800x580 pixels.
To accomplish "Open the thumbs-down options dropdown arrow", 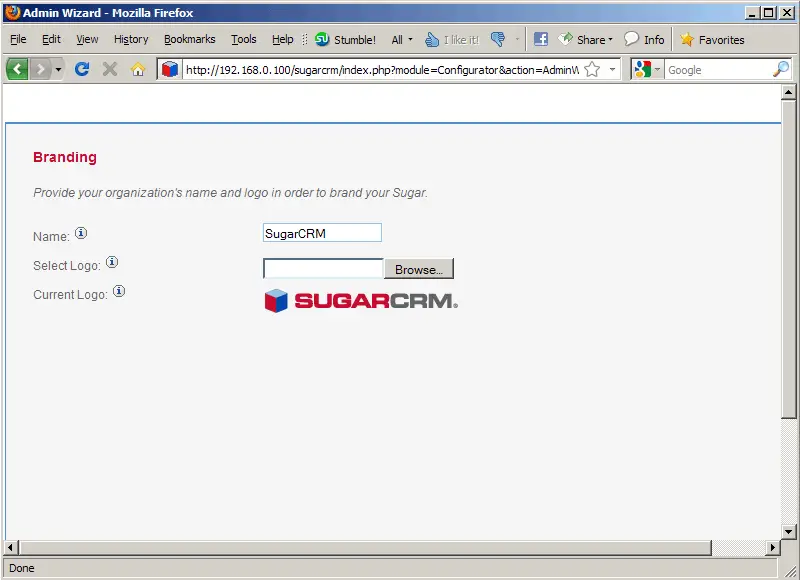I will click(x=517, y=39).
